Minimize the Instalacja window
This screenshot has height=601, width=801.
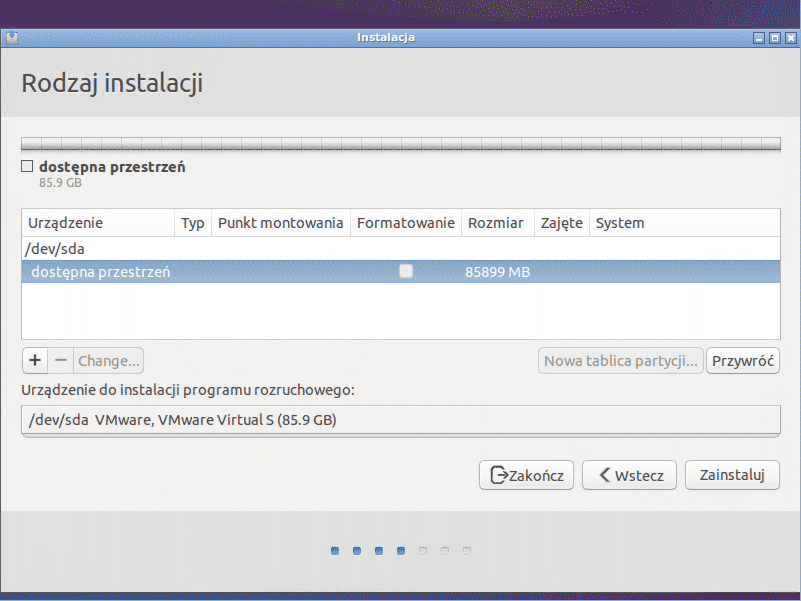pos(760,38)
